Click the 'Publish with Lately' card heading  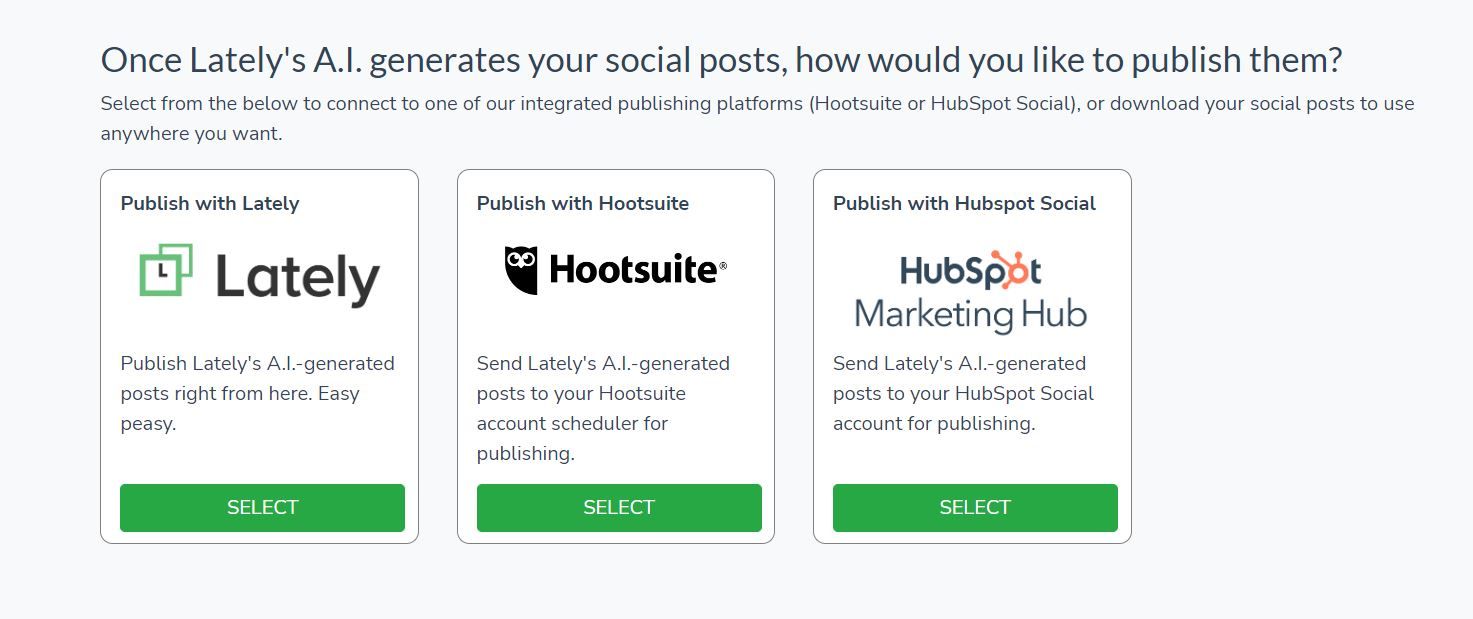(210, 203)
